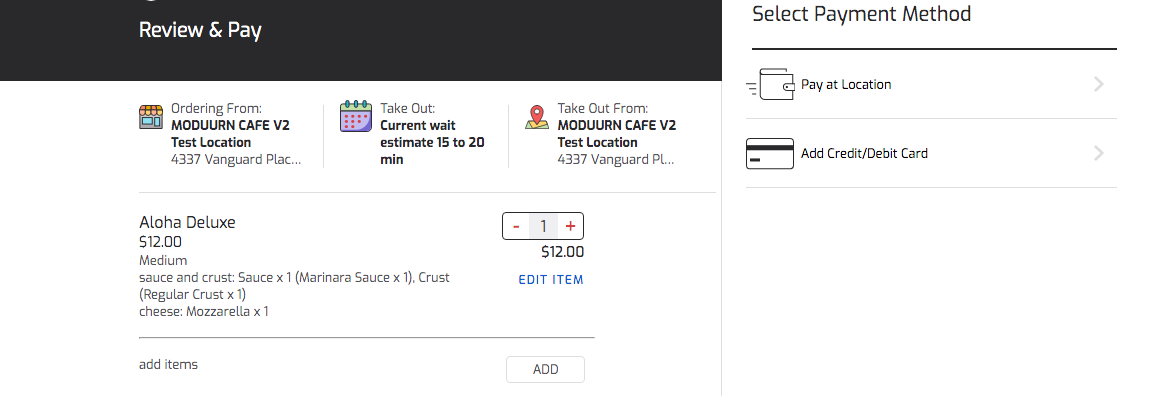Screen dimensions: 1169x396
Task: Click the quantity field showing 1
Action: tap(543, 227)
